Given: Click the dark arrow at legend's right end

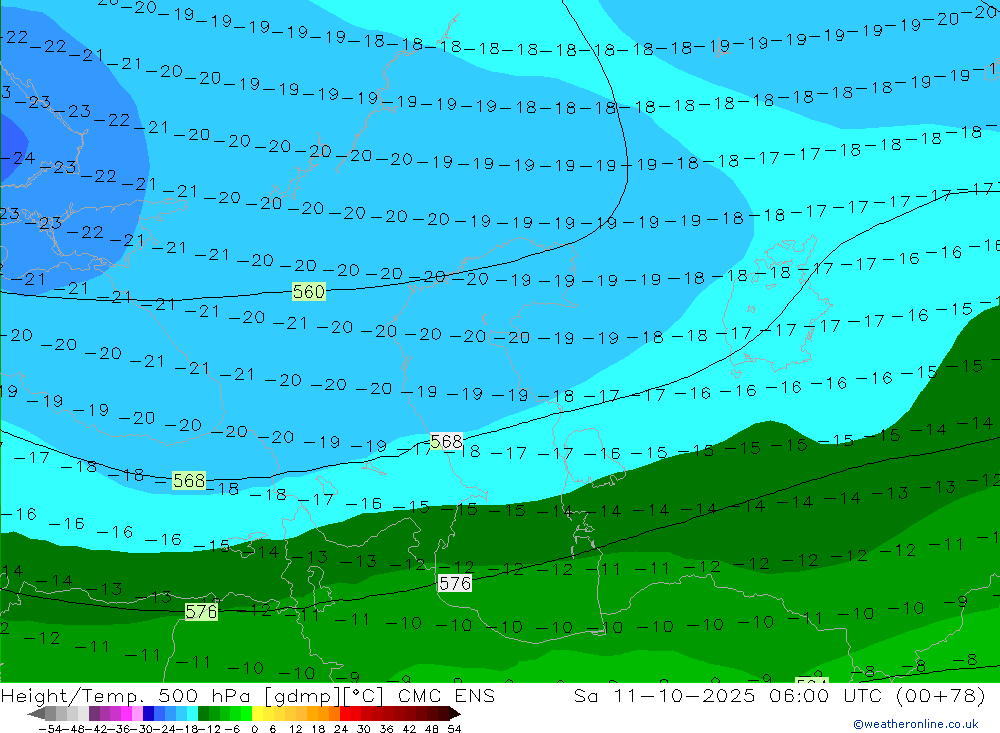Looking at the screenshot, I should [x=455, y=713].
